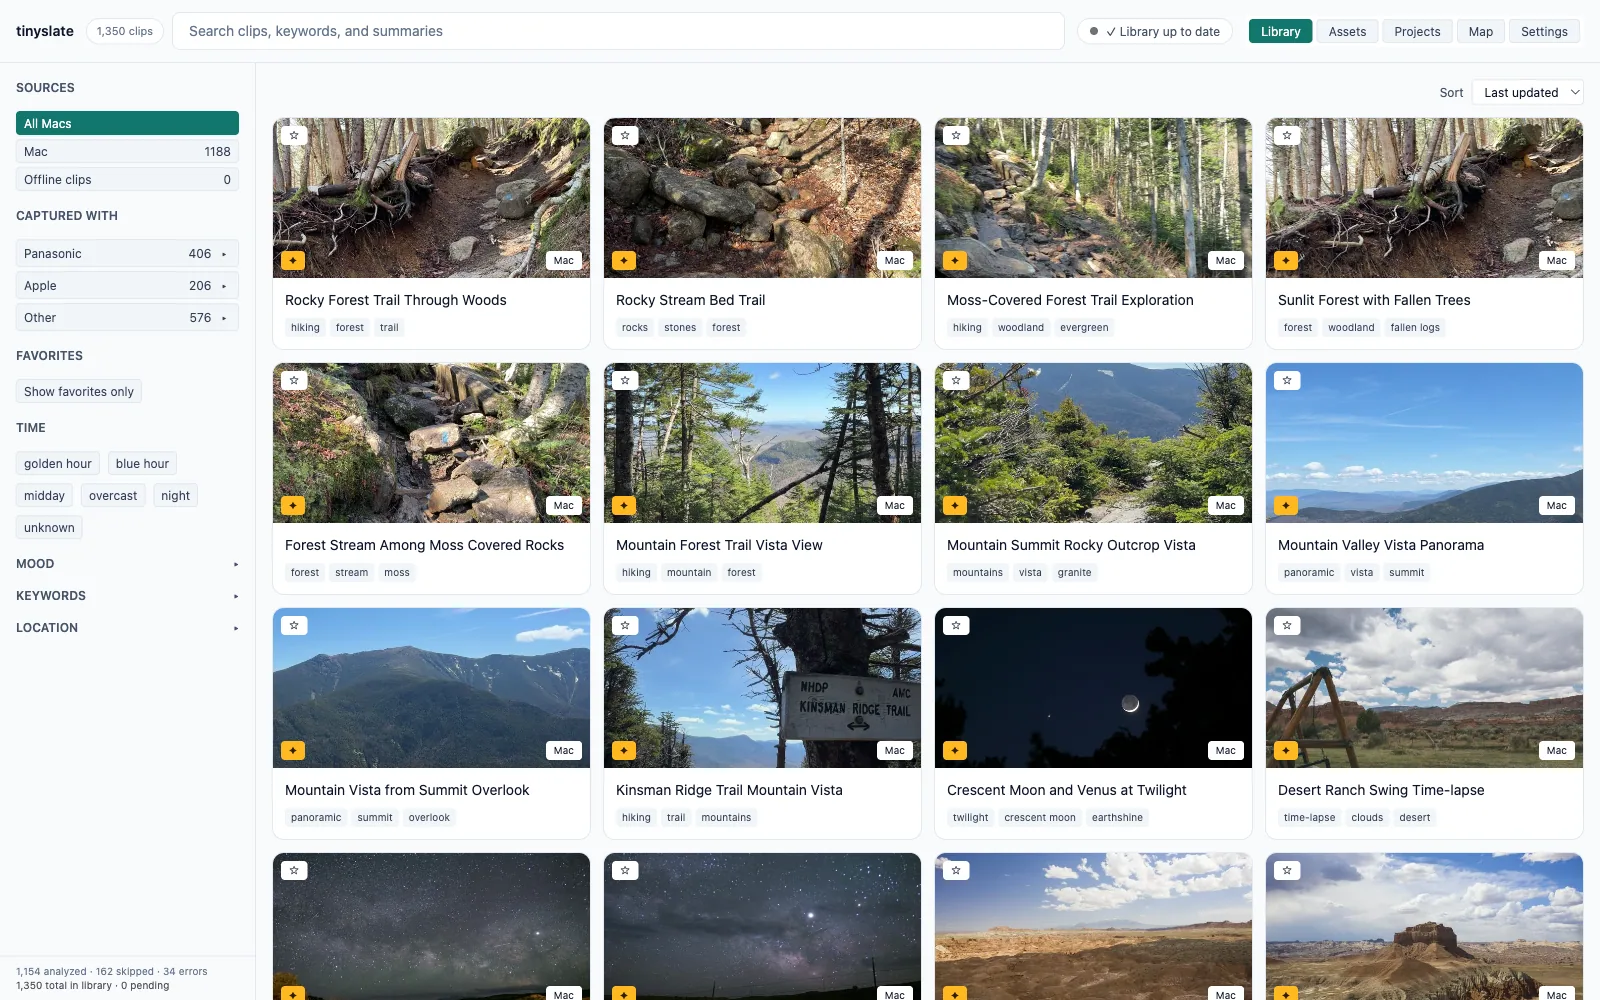Focus the search clips input field

coord(618,31)
